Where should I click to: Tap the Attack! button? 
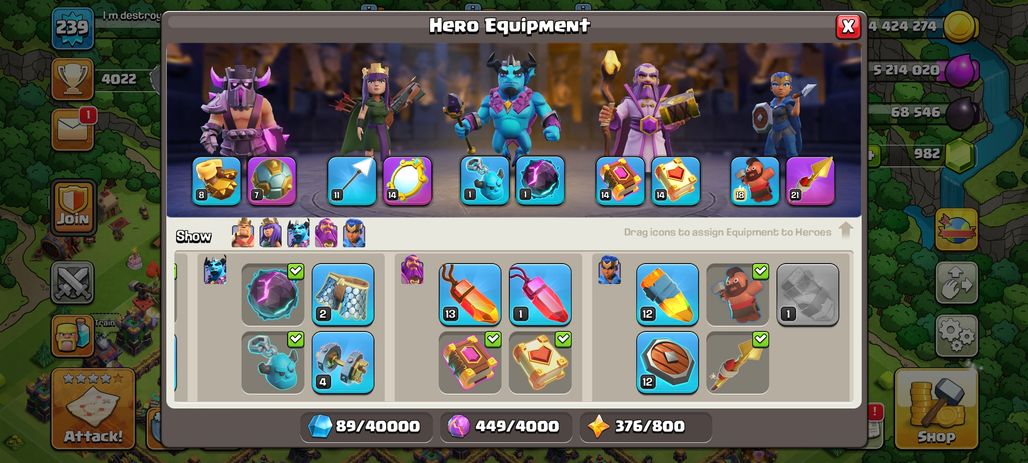point(93,409)
